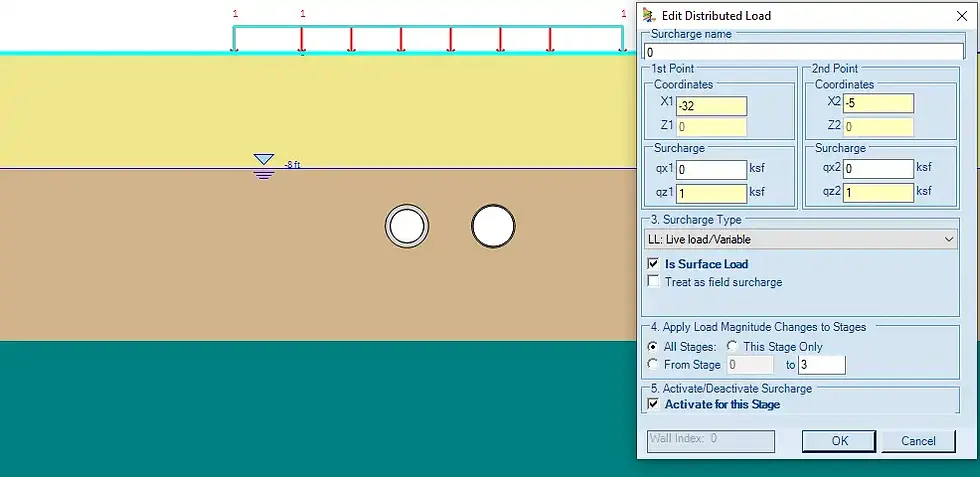
Task: Click the qx2 surcharge field
Action: pos(879,169)
